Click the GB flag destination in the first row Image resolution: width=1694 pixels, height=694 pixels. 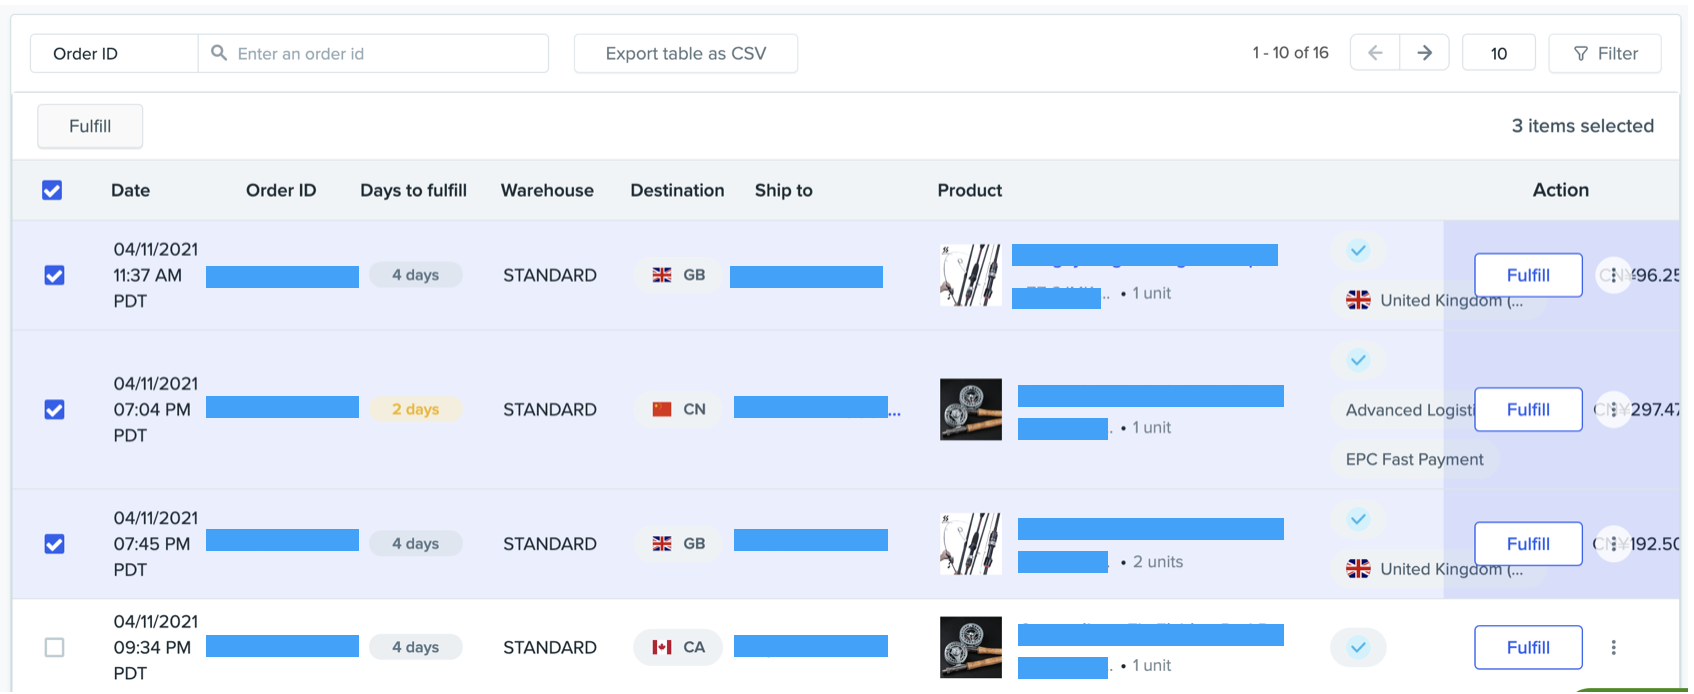[678, 275]
